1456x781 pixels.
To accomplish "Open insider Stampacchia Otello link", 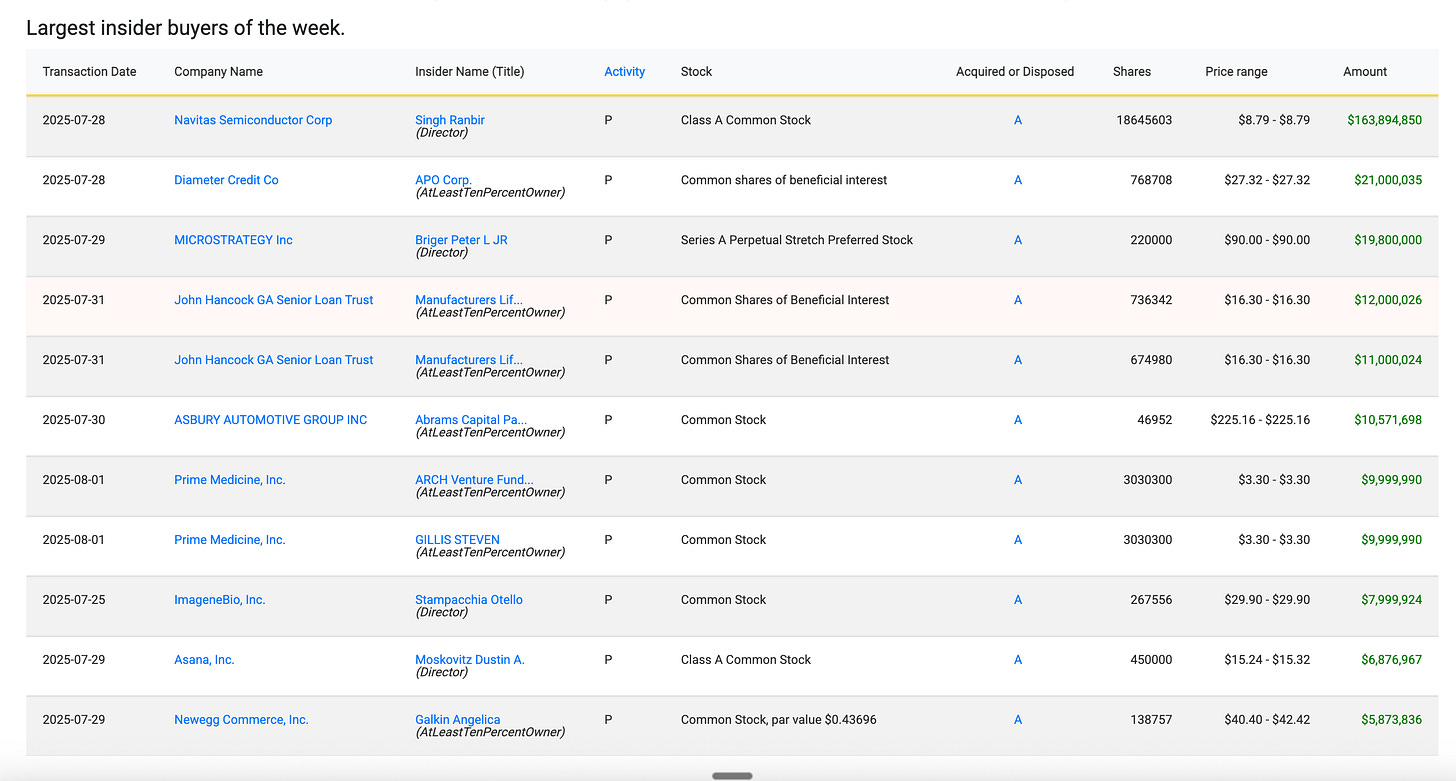I will click(x=469, y=600).
